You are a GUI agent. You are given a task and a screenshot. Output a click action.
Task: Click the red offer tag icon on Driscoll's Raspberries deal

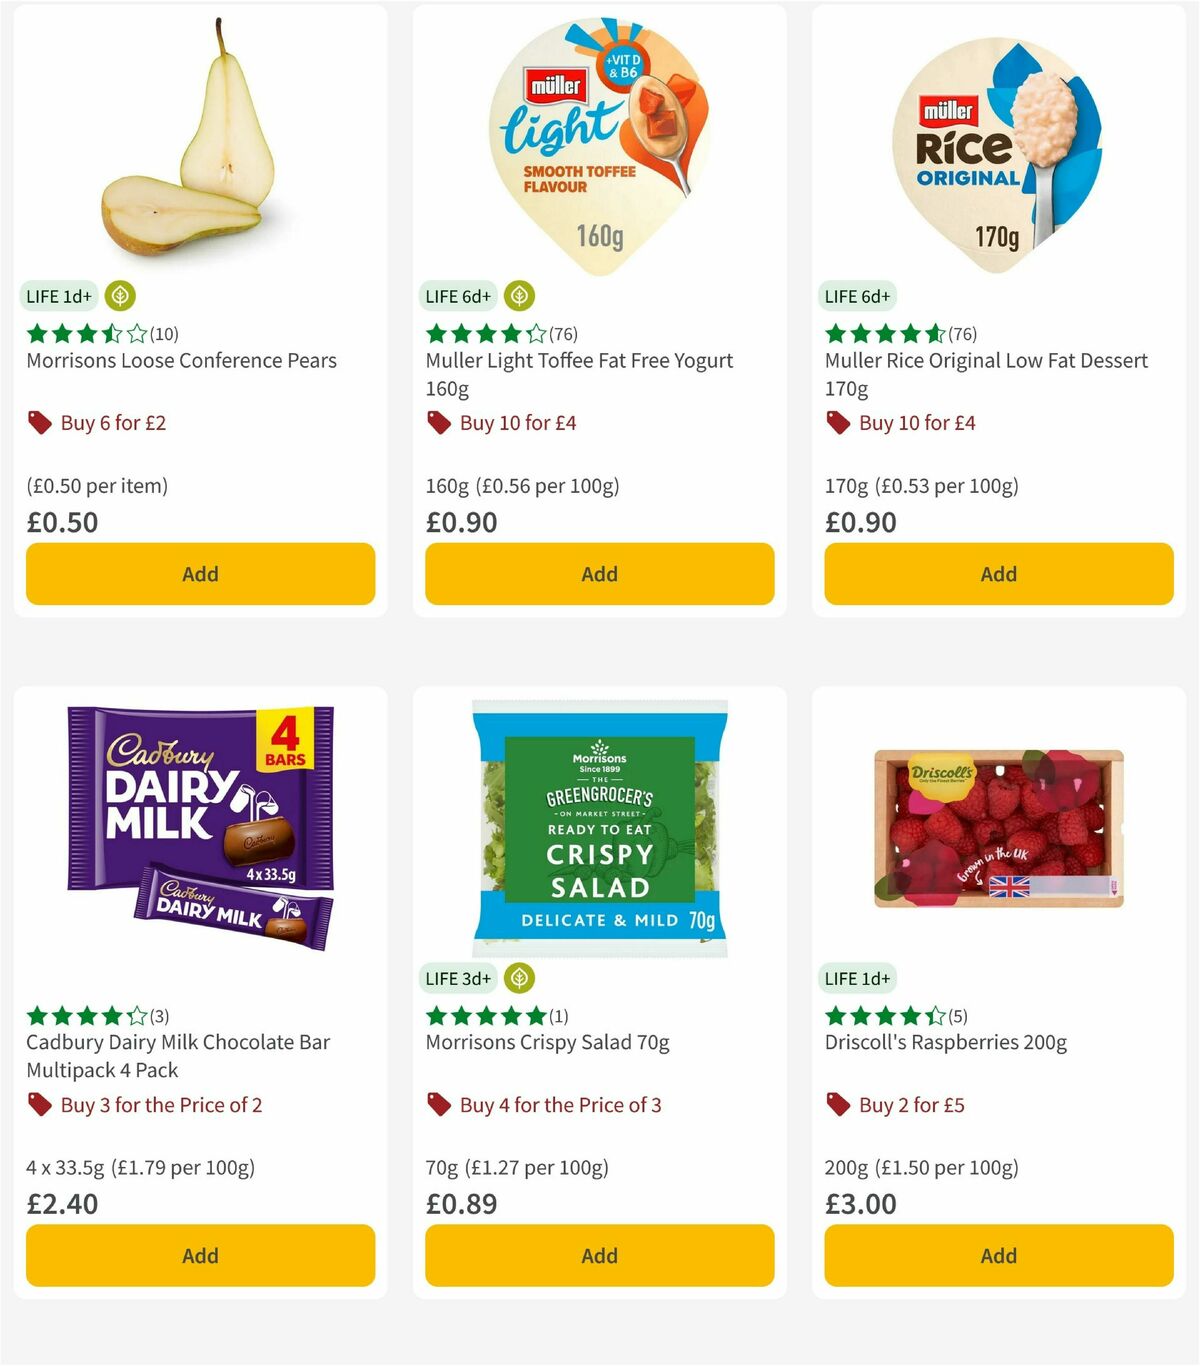[839, 1105]
